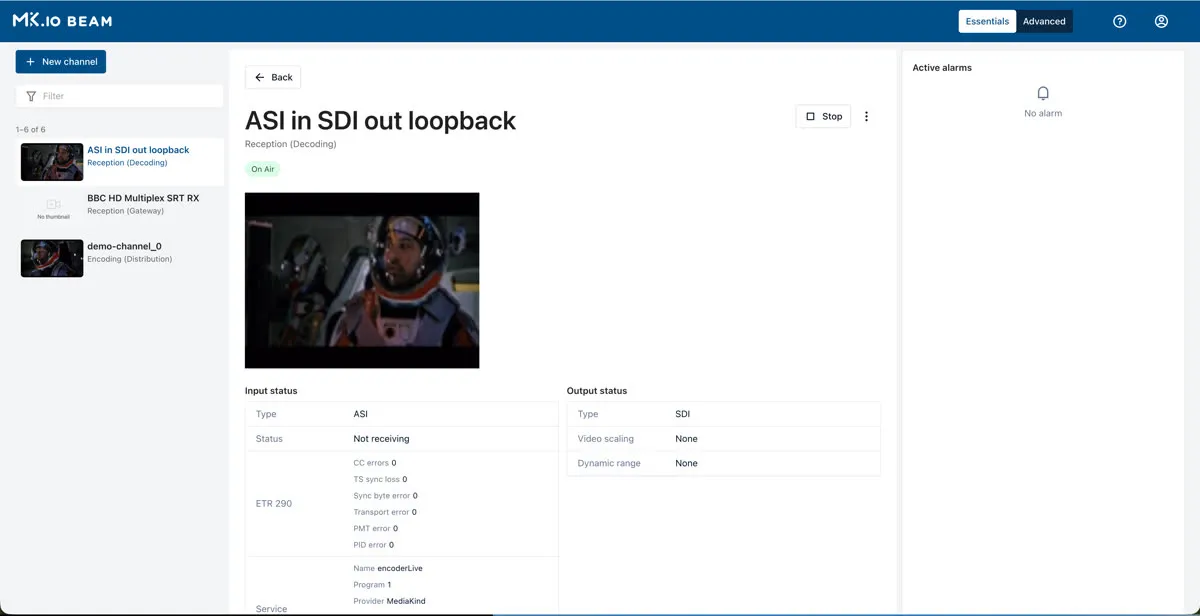The height and width of the screenshot is (616, 1200).
Task: Click the MK.IO BEAM logo
Action: pyautogui.click(x=62, y=20)
